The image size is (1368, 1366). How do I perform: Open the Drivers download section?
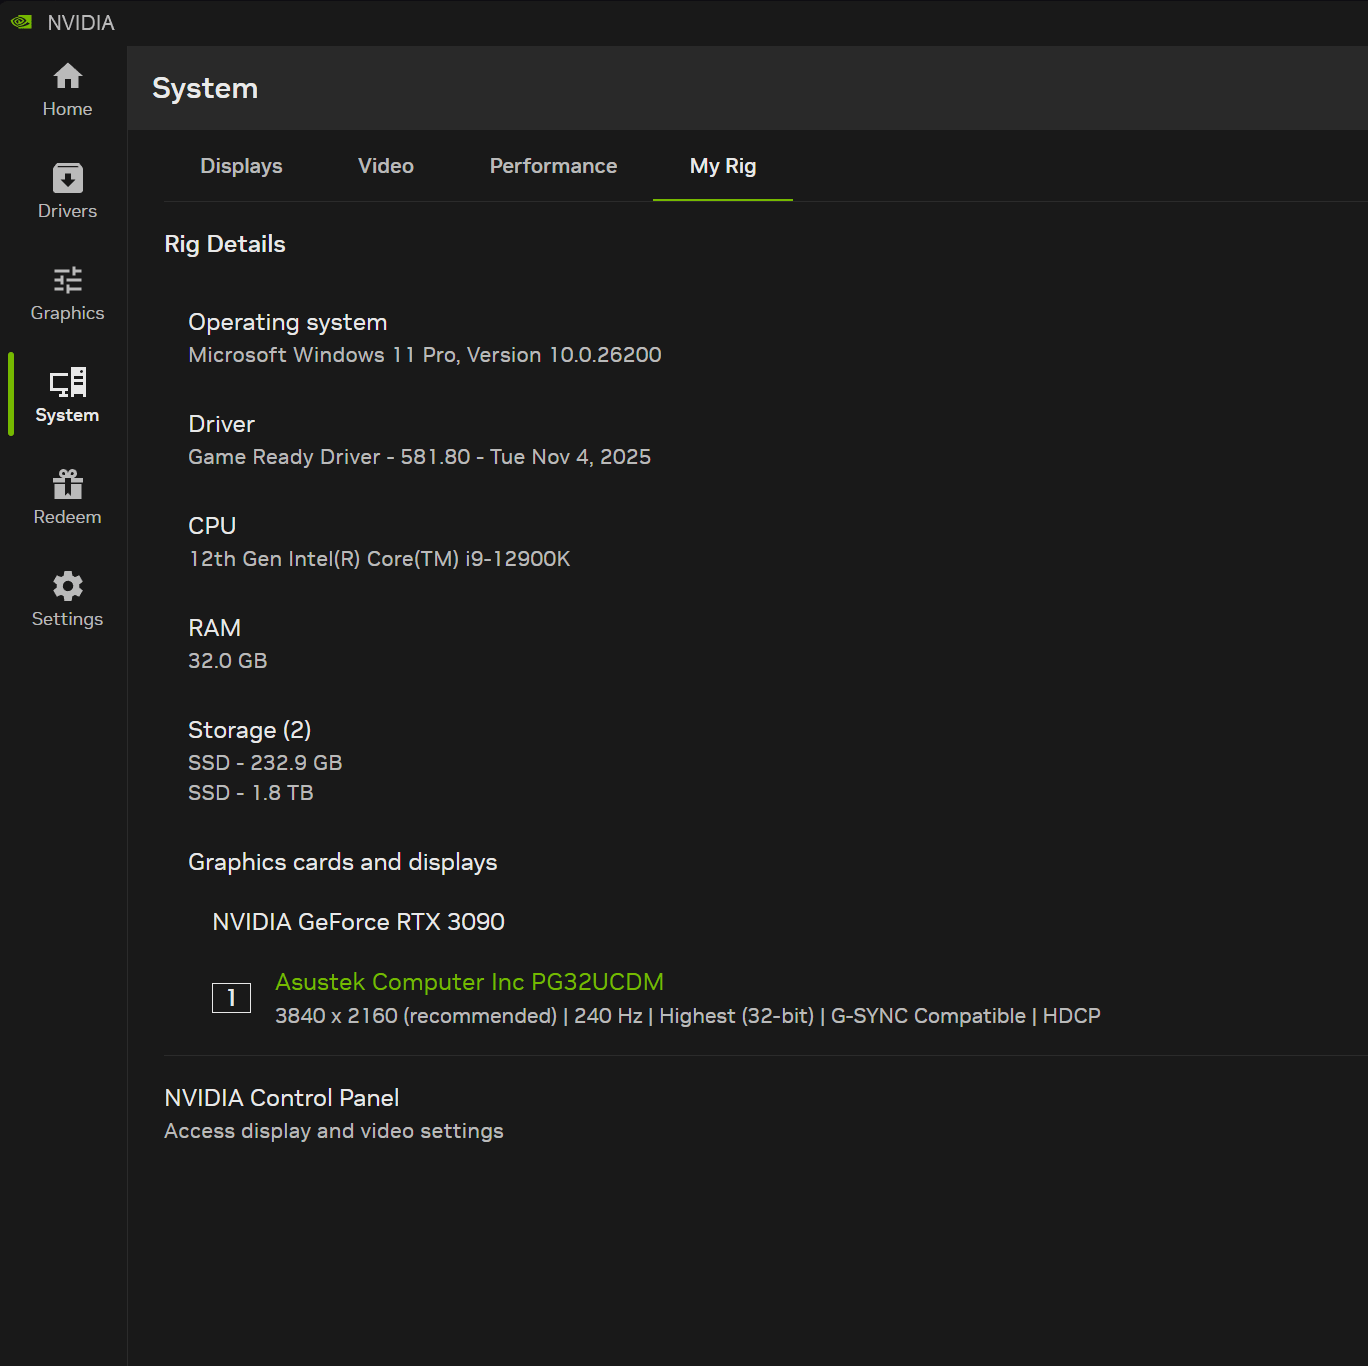click(x=67, y=192)
